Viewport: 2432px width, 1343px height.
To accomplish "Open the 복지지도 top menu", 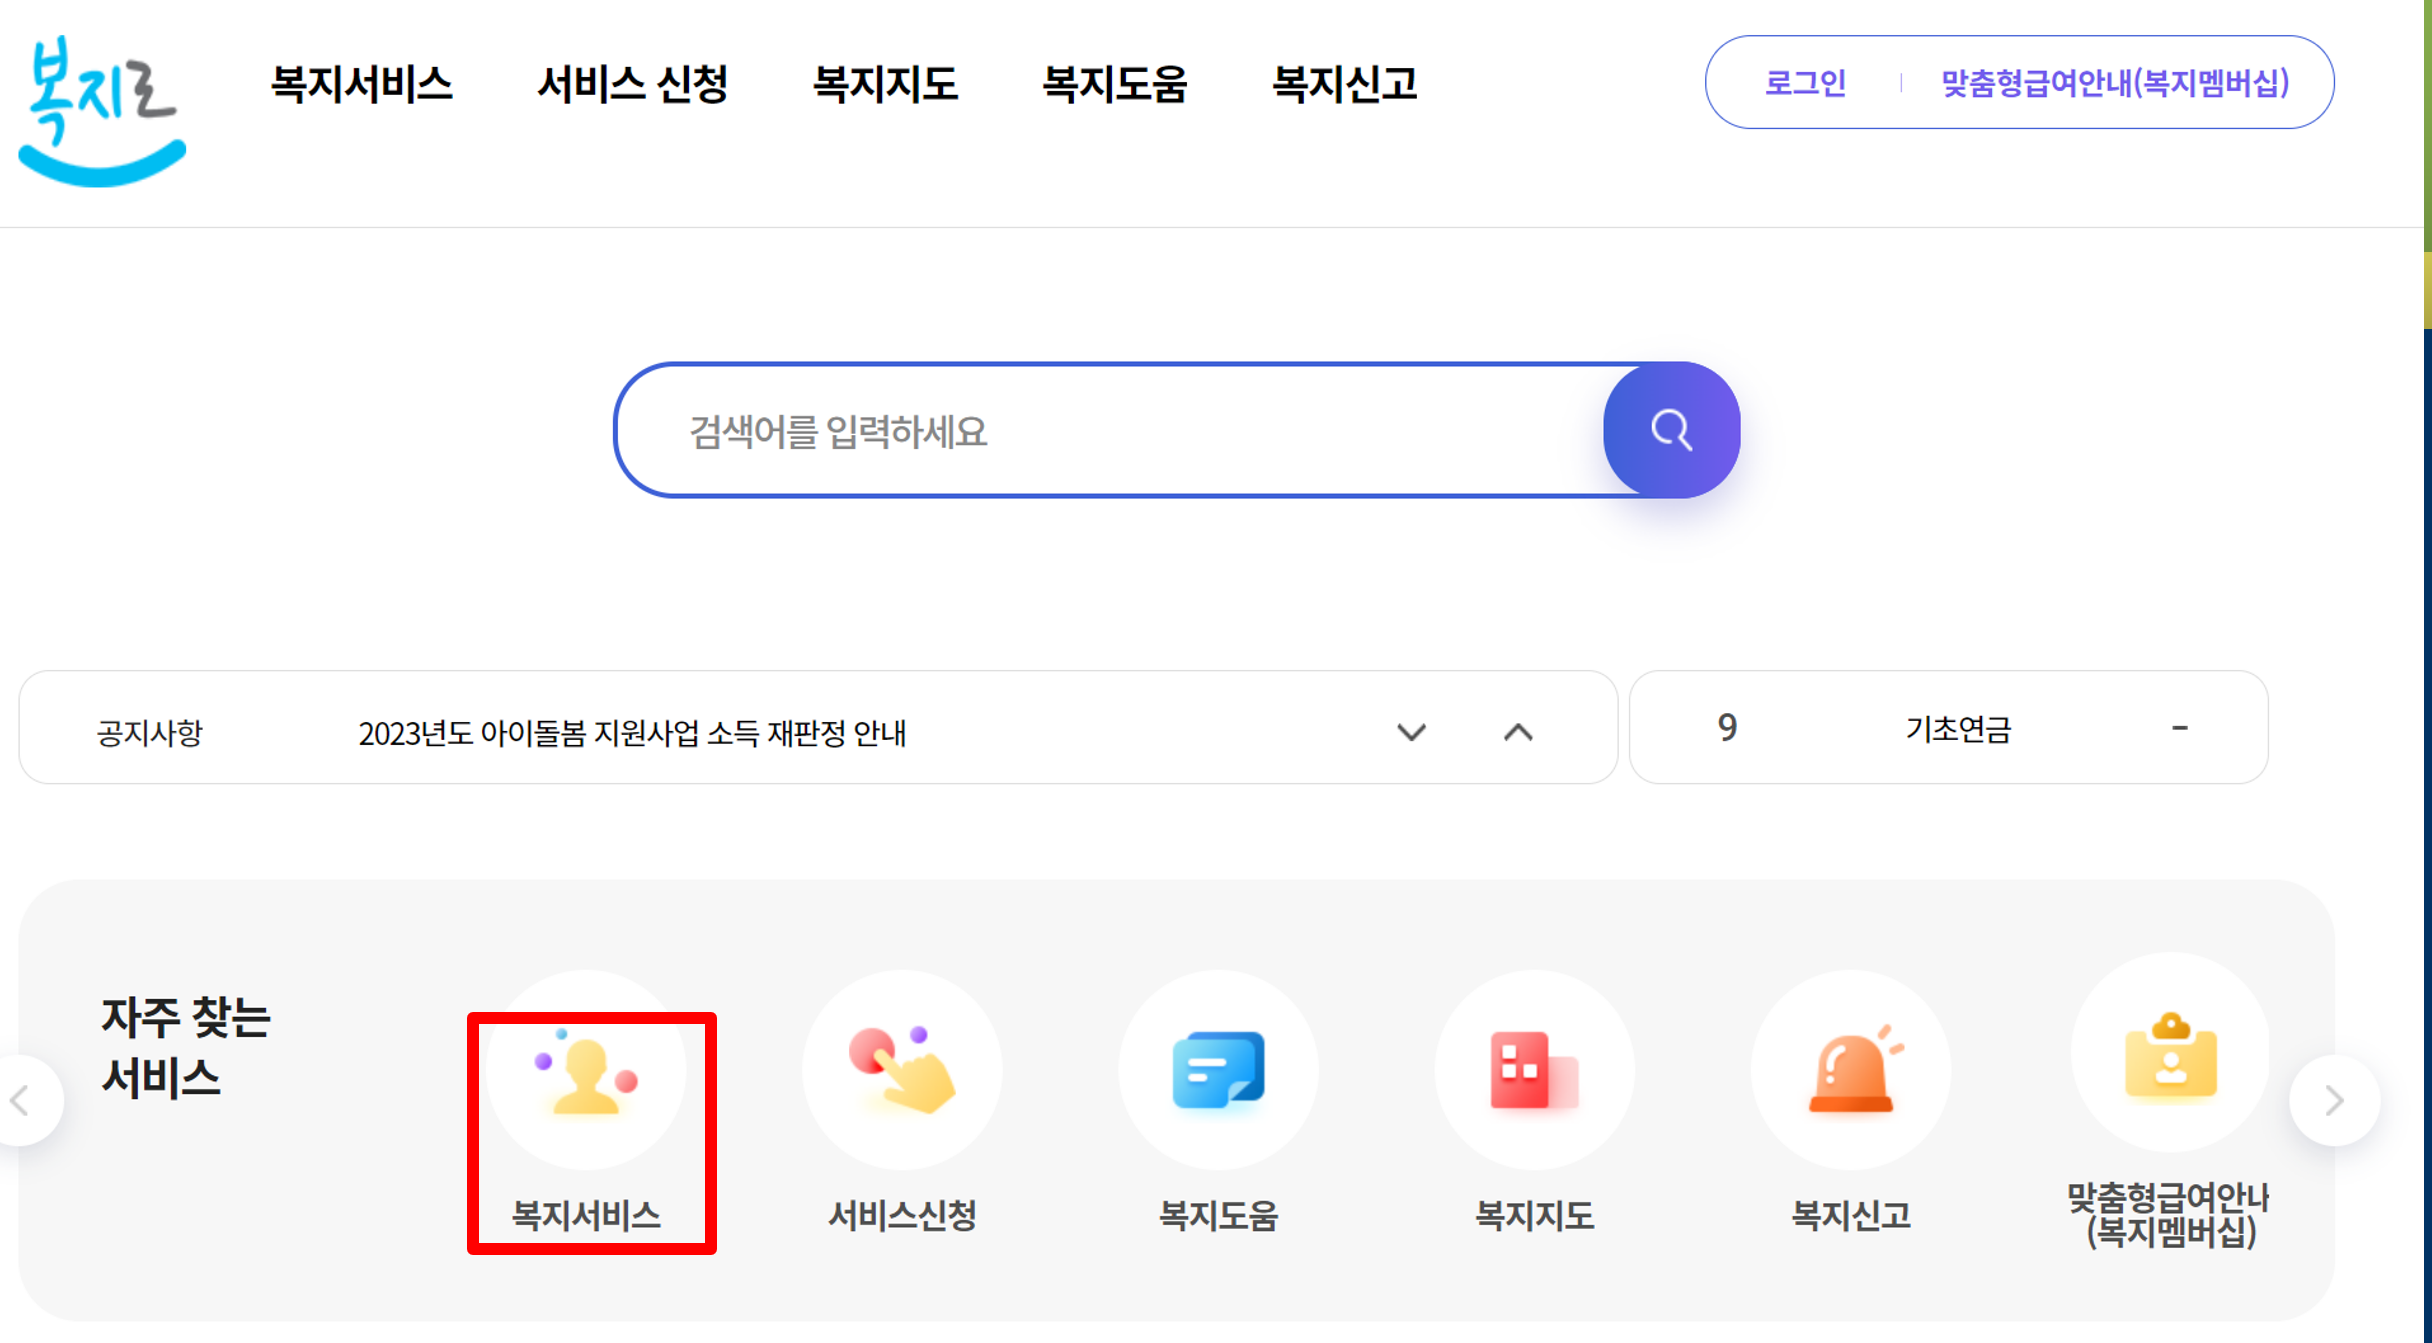I will [885, 83].
